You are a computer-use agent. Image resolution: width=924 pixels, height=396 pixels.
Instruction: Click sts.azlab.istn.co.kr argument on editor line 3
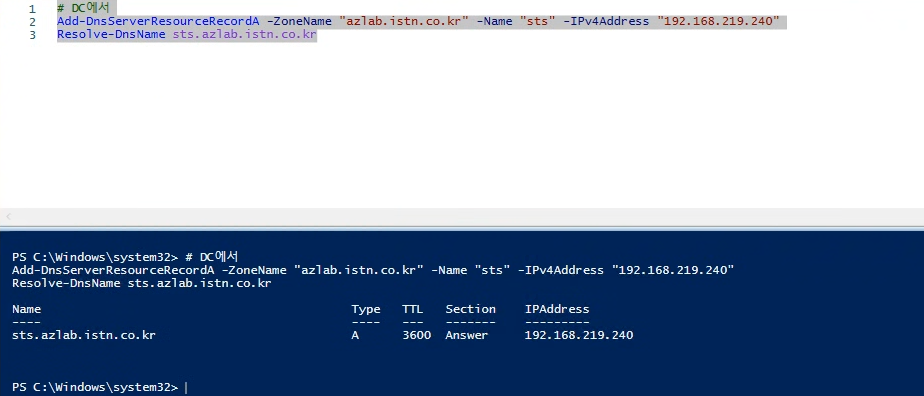(245, 35)
